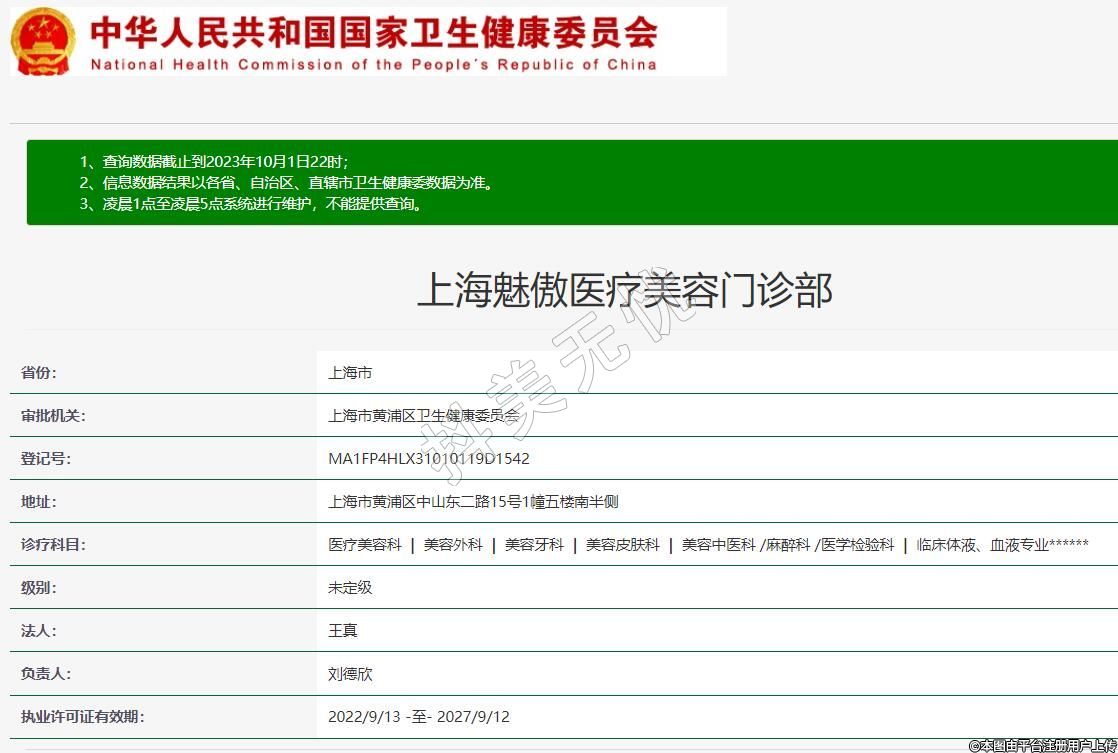The height and width of the screenshot is (753, 1118).
Task: Click the 级别 value 未定级
Action: [350, 588]
